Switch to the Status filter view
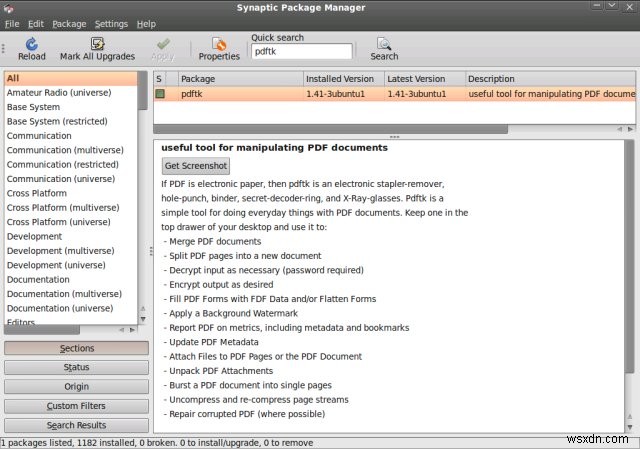This screenshot has height=449, width=640. pos(76,367)
